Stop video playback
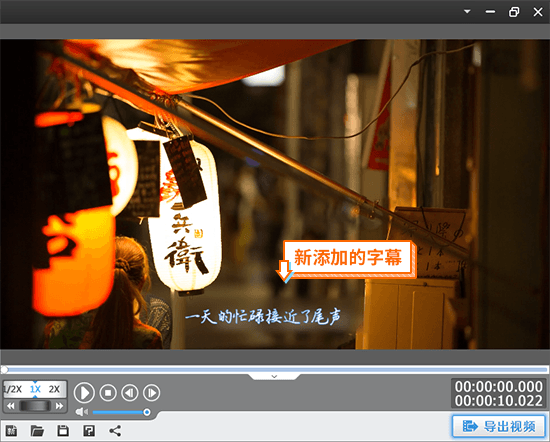This screenshot has width=550, height=442. [108, 393]
